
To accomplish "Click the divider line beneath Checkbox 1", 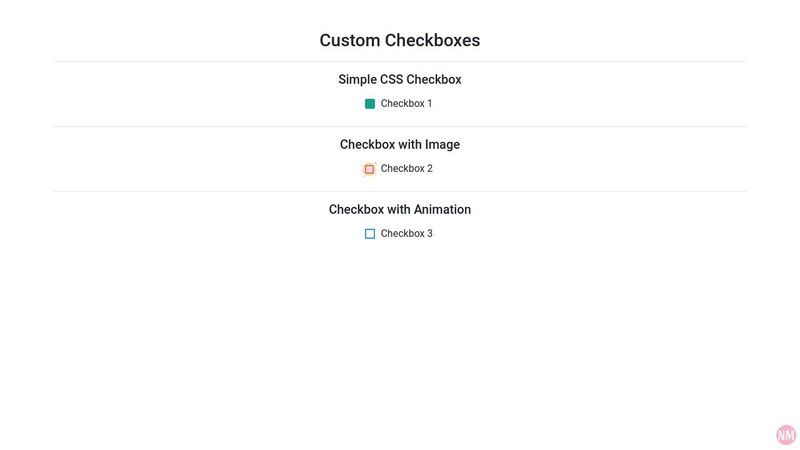I will coord(400,127).
